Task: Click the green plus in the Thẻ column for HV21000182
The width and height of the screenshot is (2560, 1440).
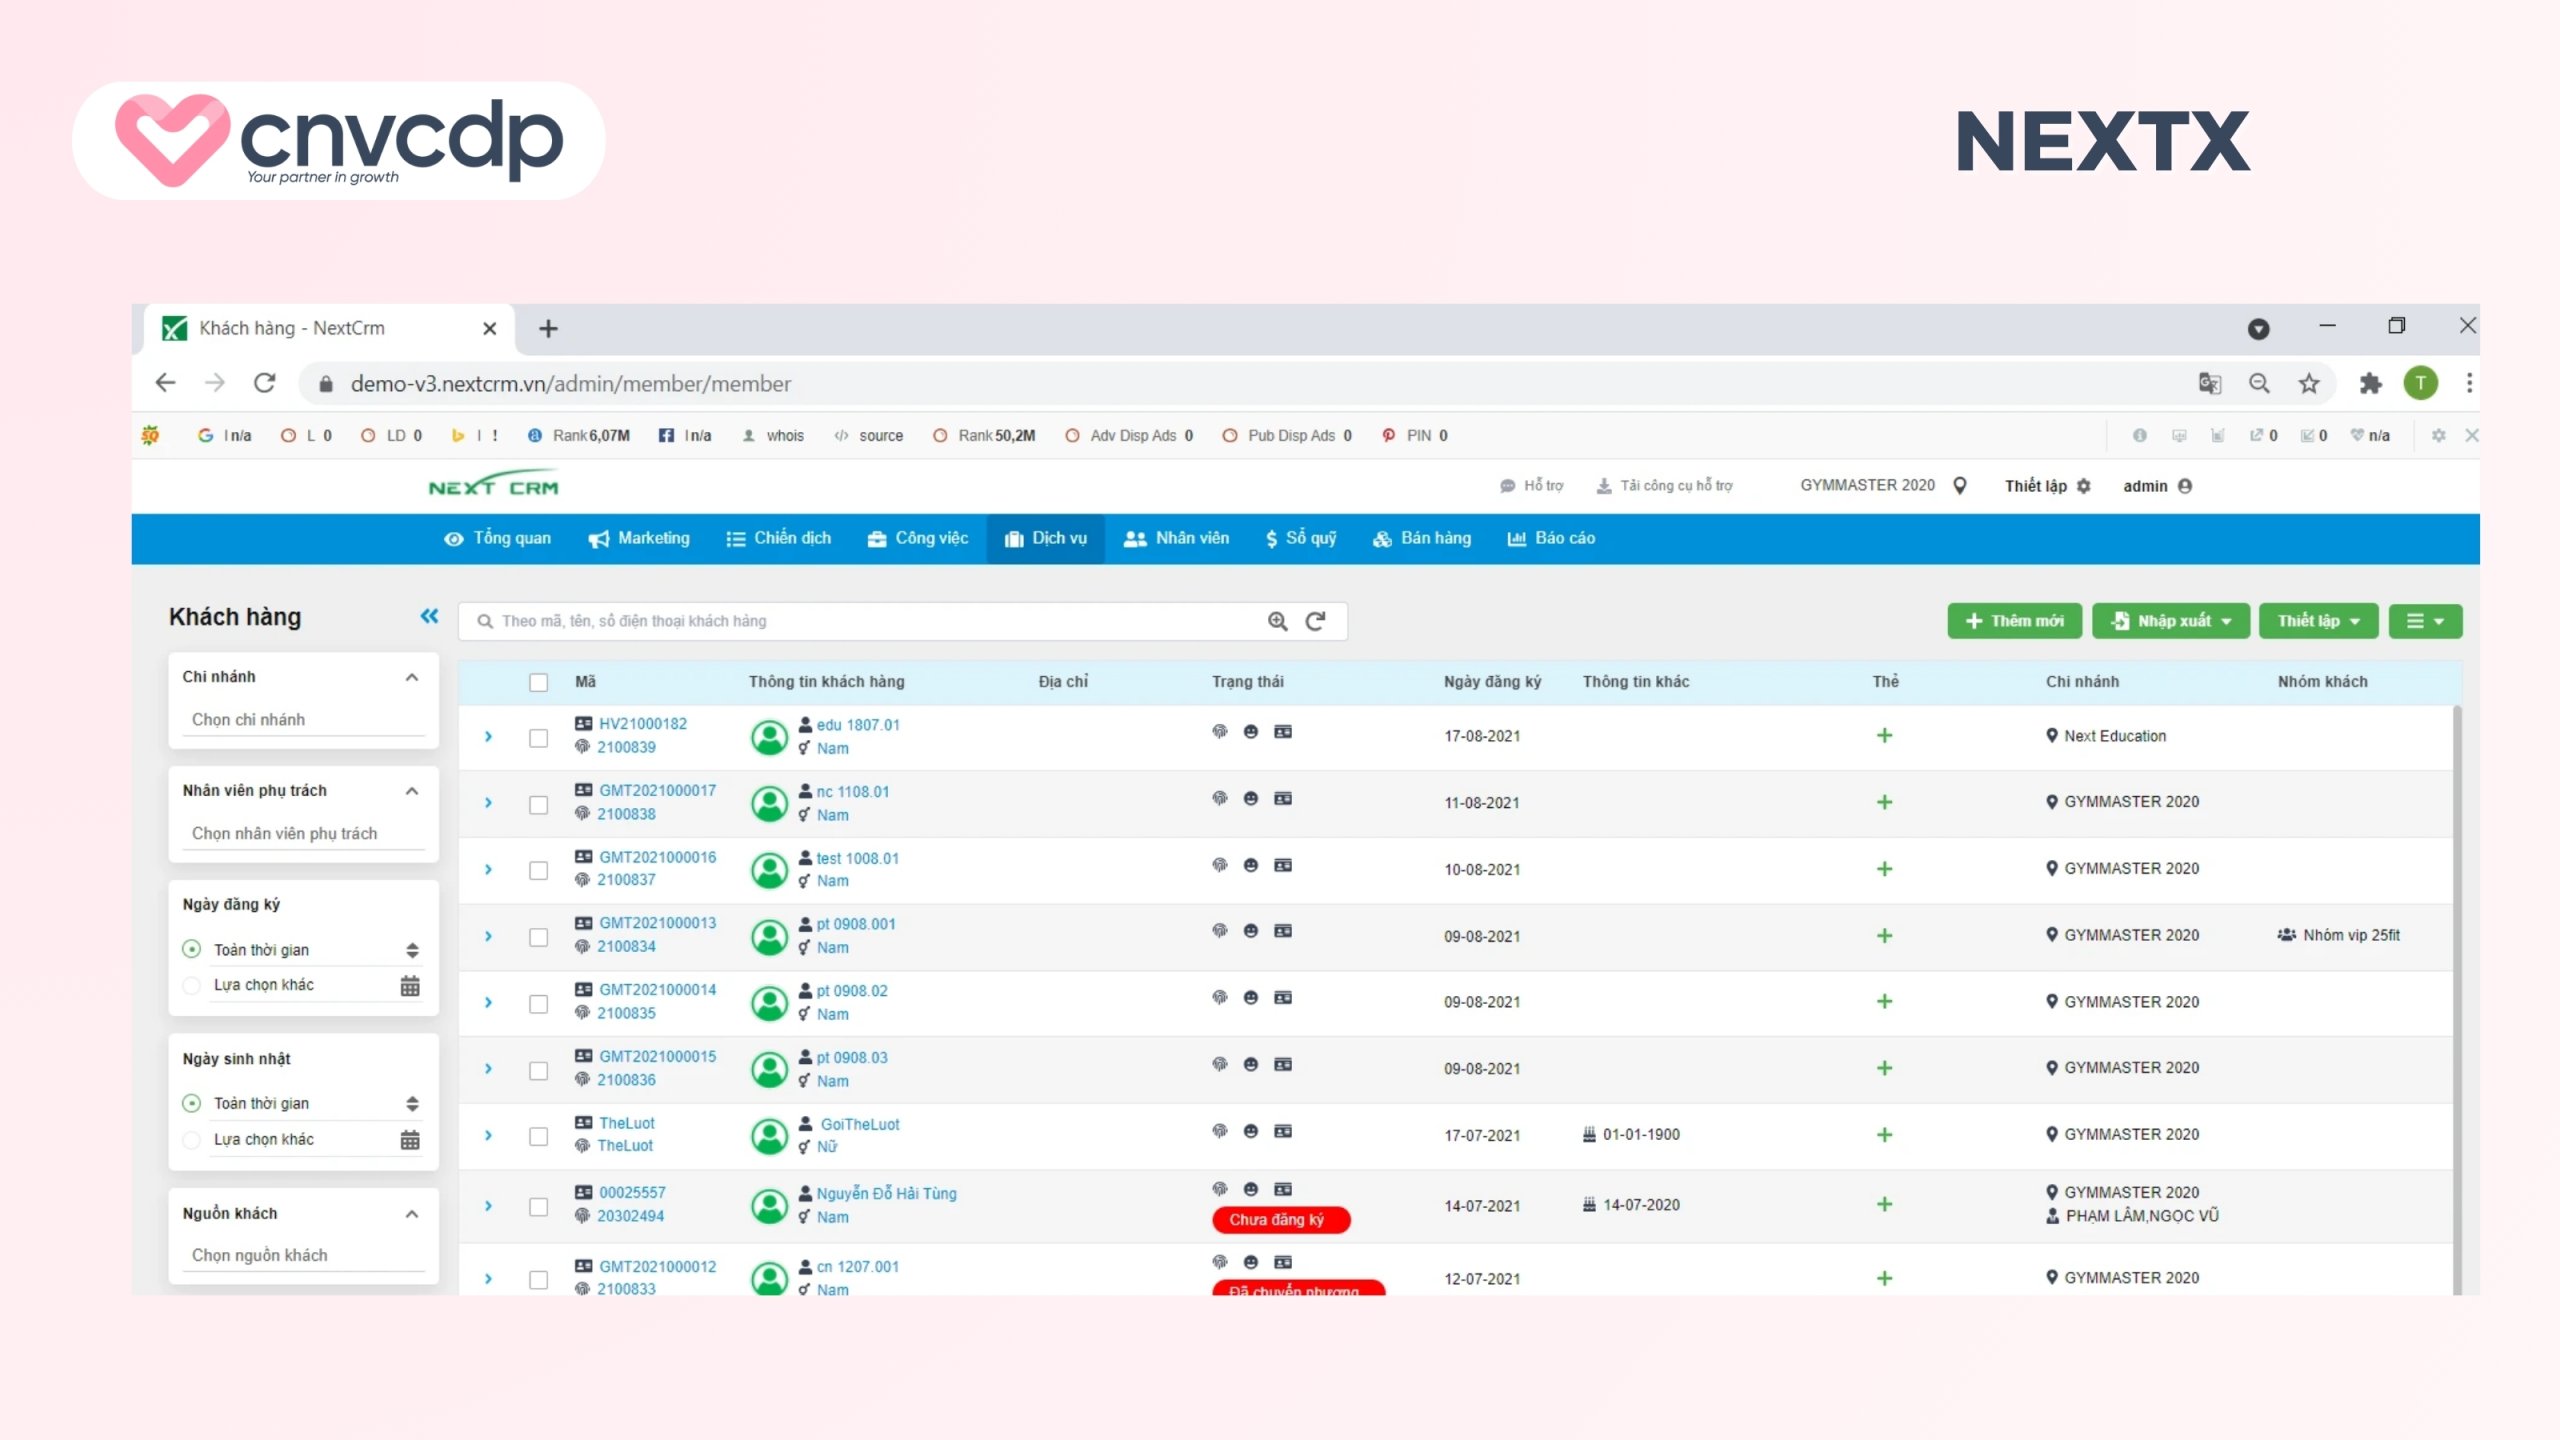Action: coord(1885,736)
